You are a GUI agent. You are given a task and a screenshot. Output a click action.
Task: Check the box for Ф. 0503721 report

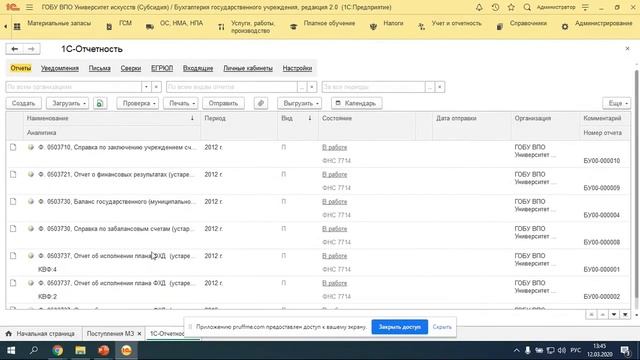[13, 175]
